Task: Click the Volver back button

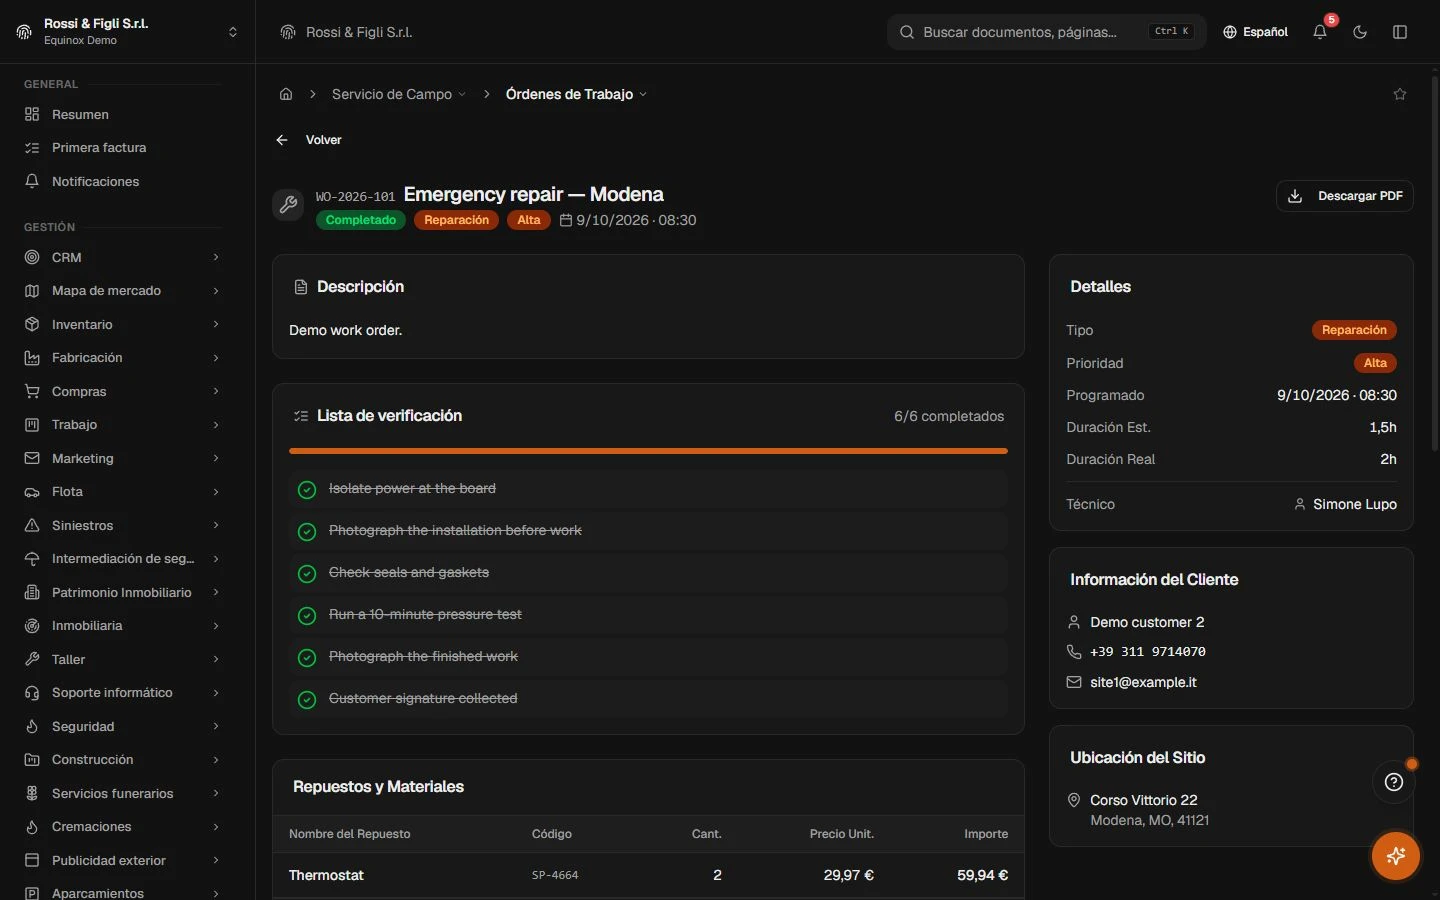Action: click(309, 140)
